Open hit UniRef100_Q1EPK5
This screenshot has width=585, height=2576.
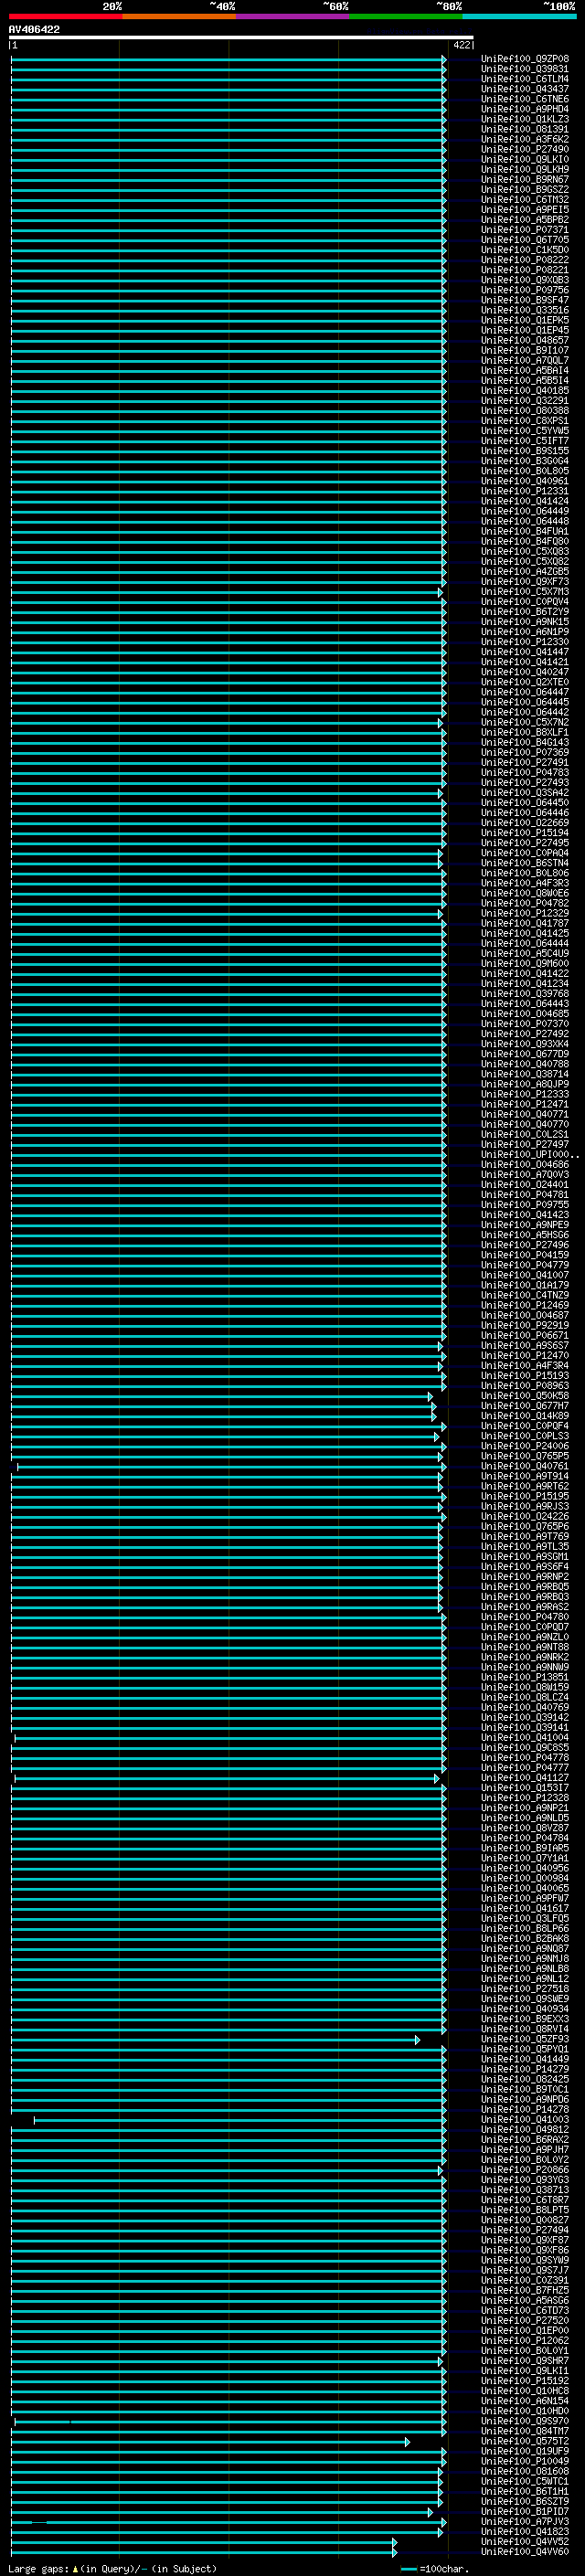pyautogui.click(x=524, y=320)
